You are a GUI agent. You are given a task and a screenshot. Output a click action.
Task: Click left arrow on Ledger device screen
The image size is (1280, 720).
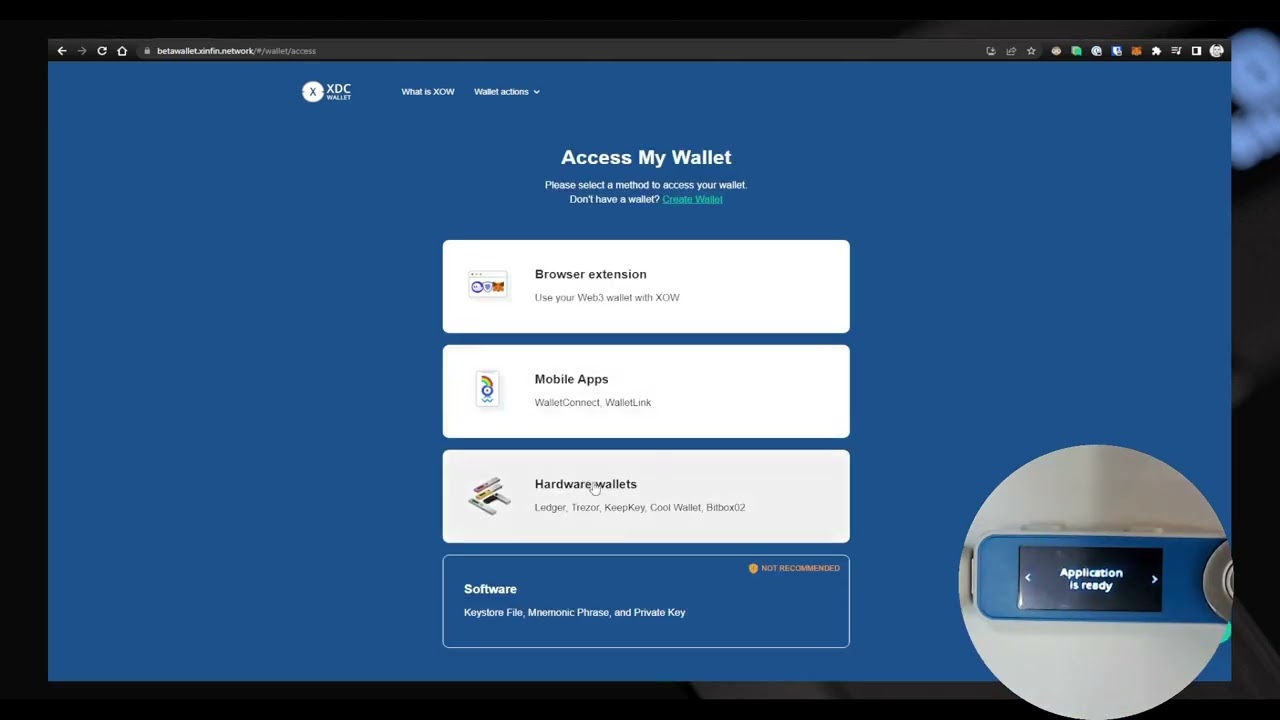pos(1028,578)
